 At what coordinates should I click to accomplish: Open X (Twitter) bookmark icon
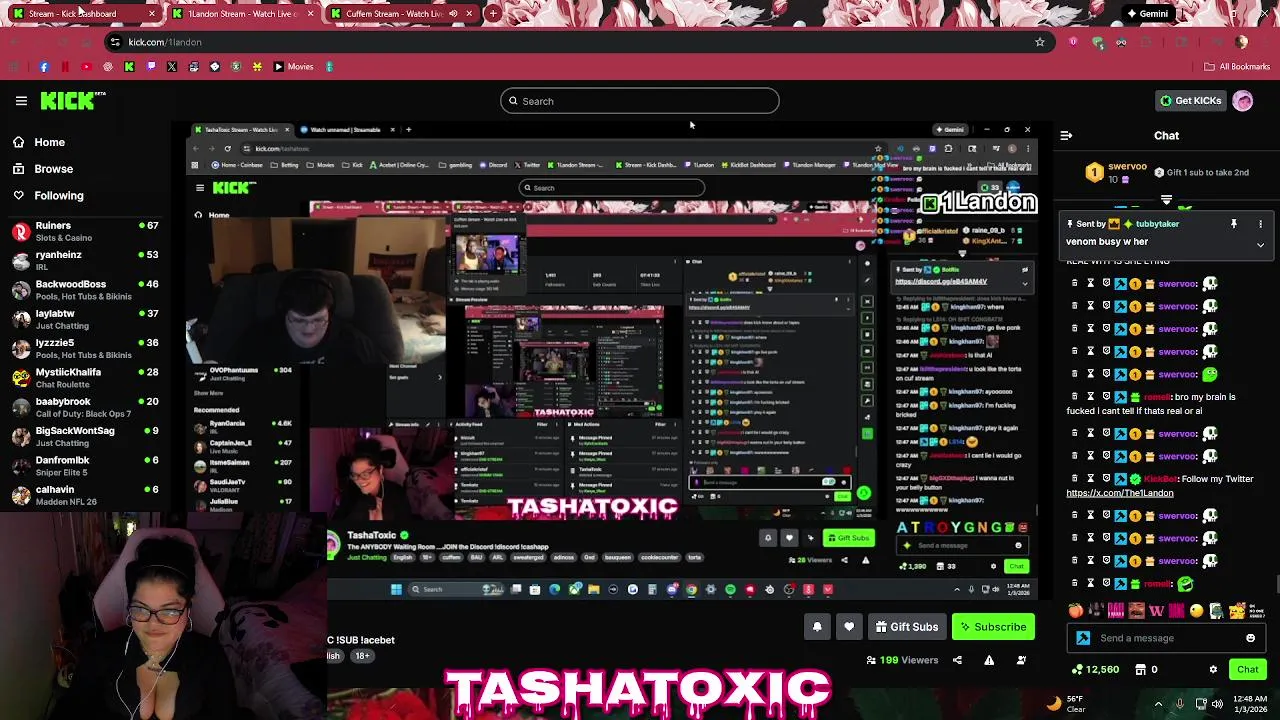172,67
